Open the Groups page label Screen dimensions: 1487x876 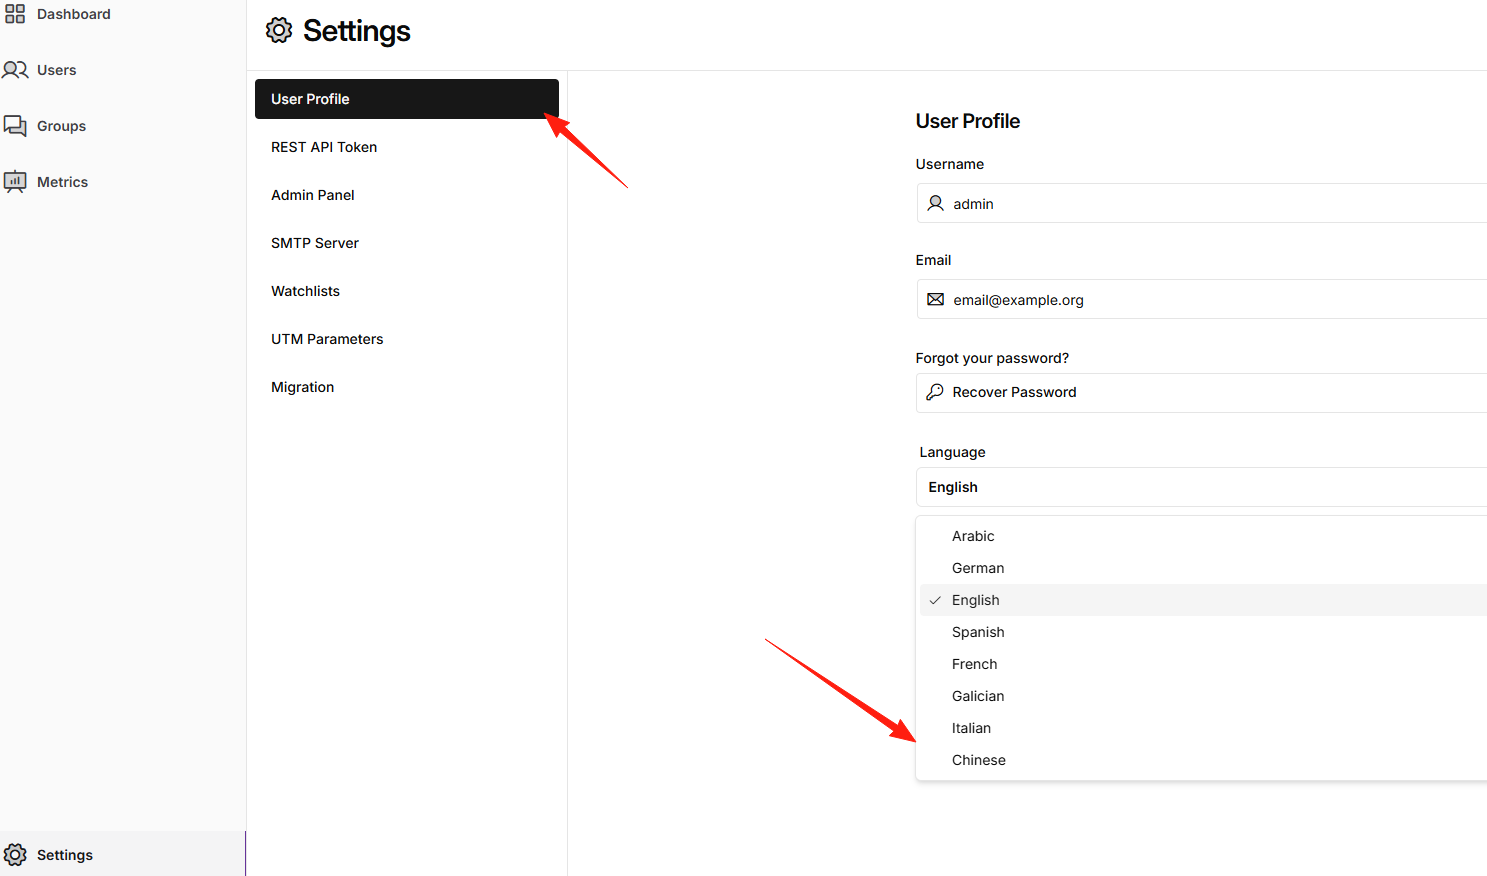point(61,126)
